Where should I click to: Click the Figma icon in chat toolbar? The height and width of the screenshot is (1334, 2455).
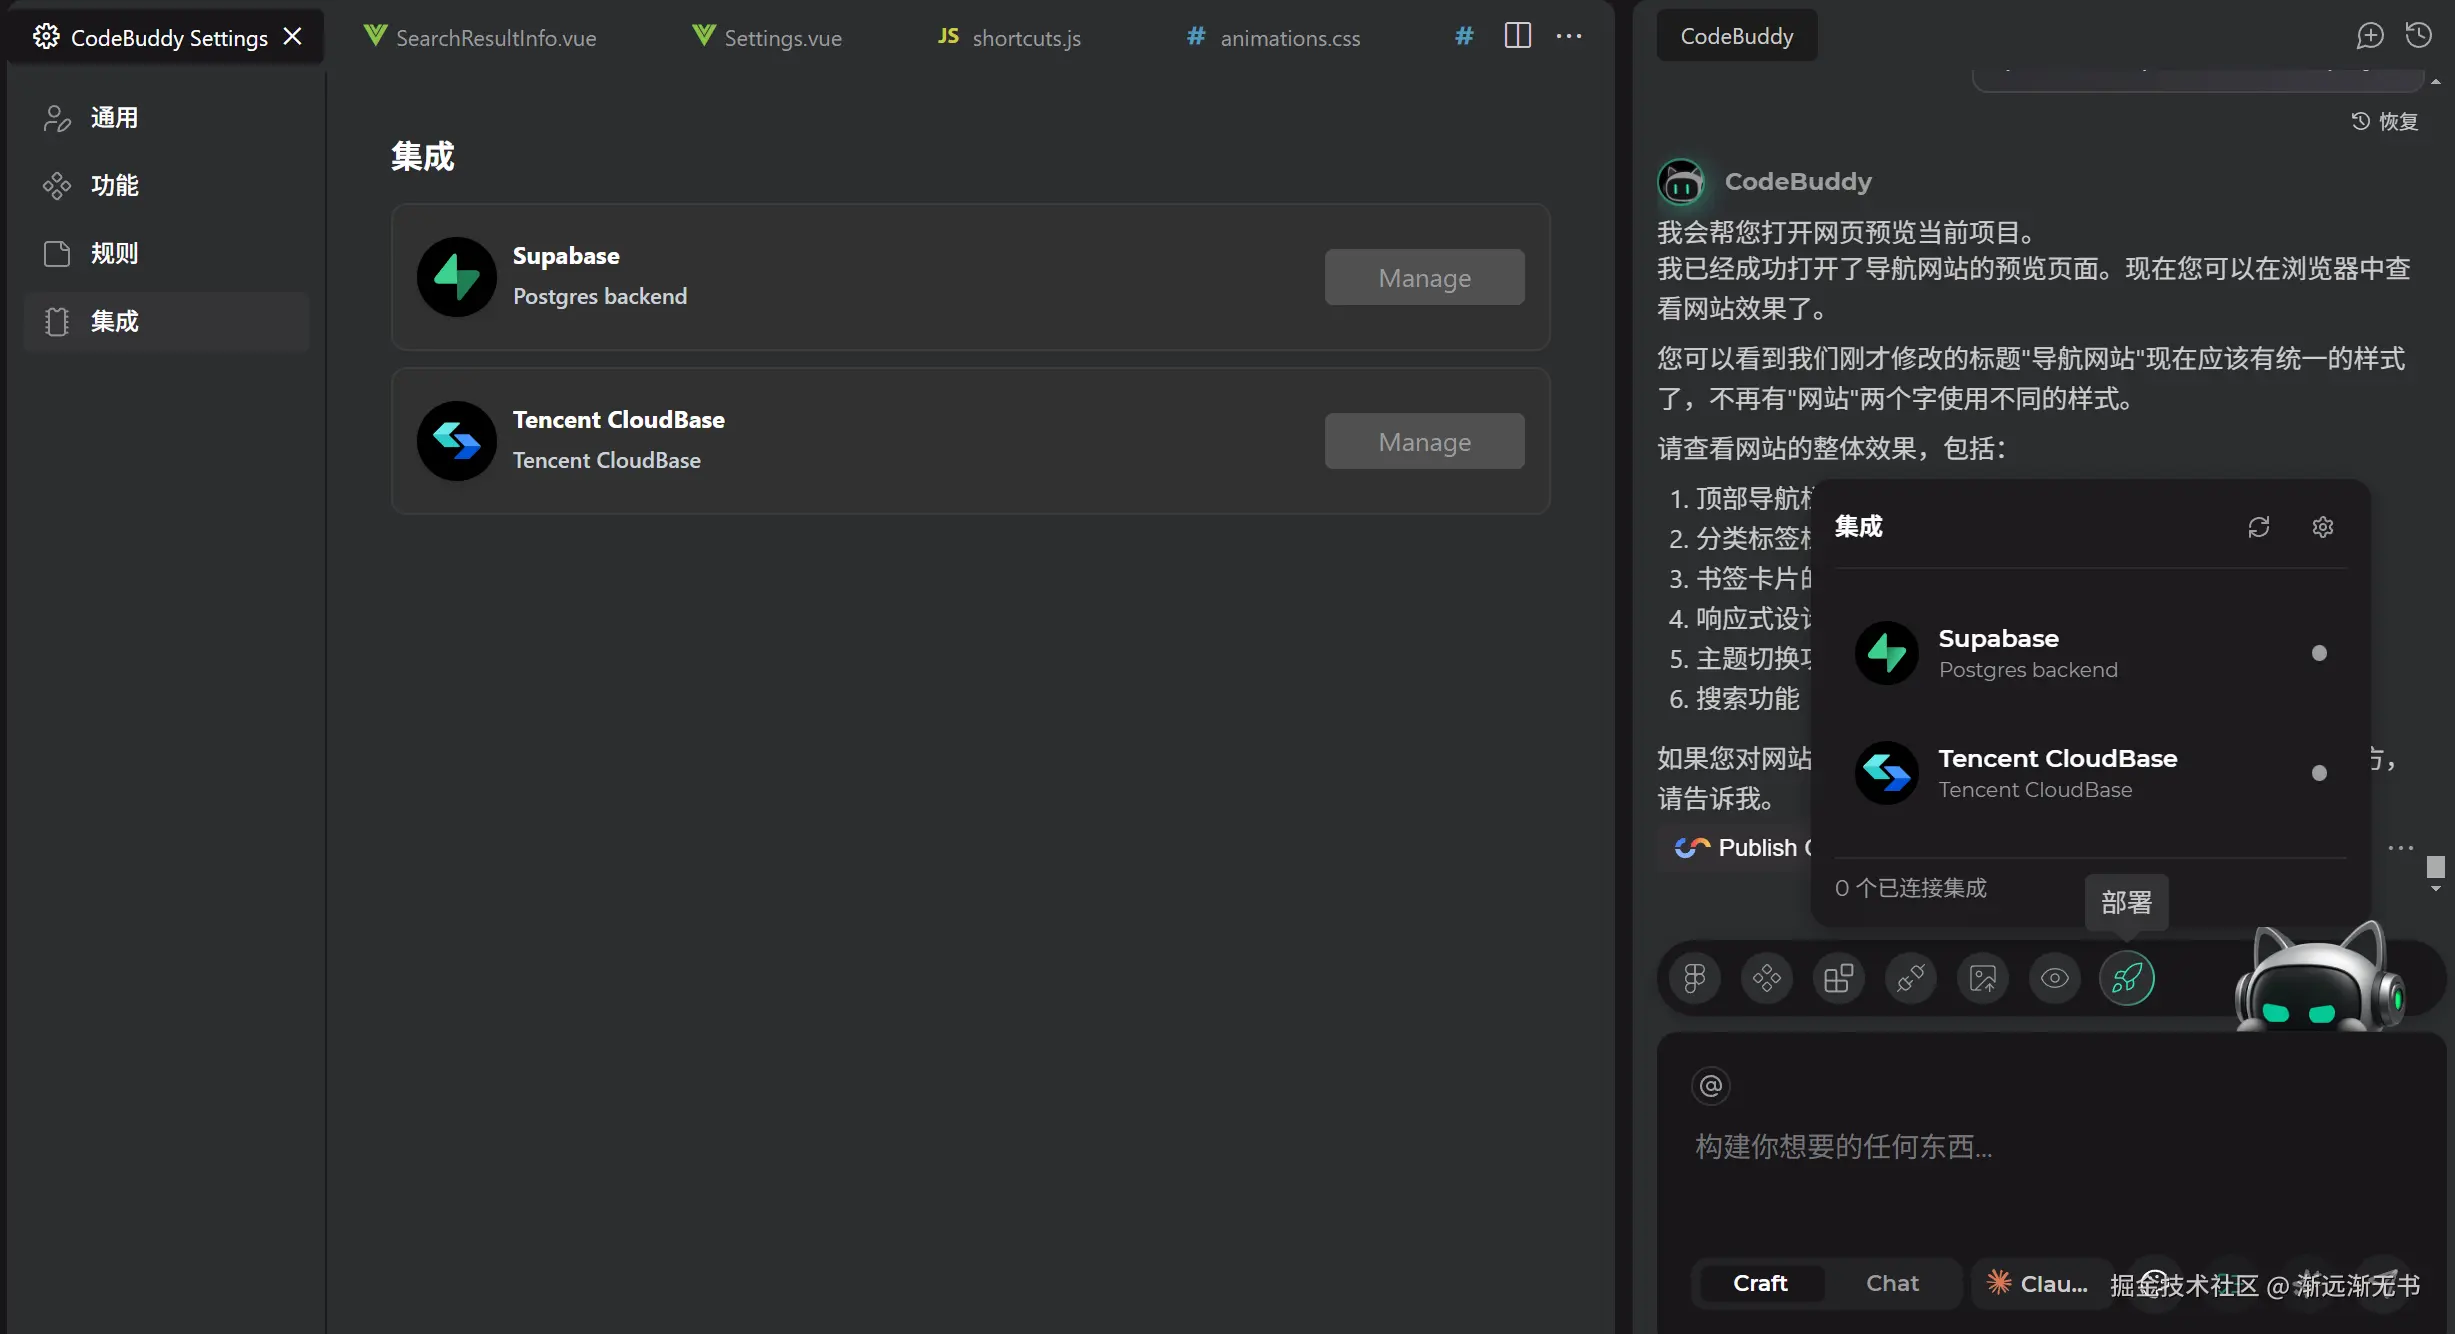pyautogui.click(x=1694, y=978)
